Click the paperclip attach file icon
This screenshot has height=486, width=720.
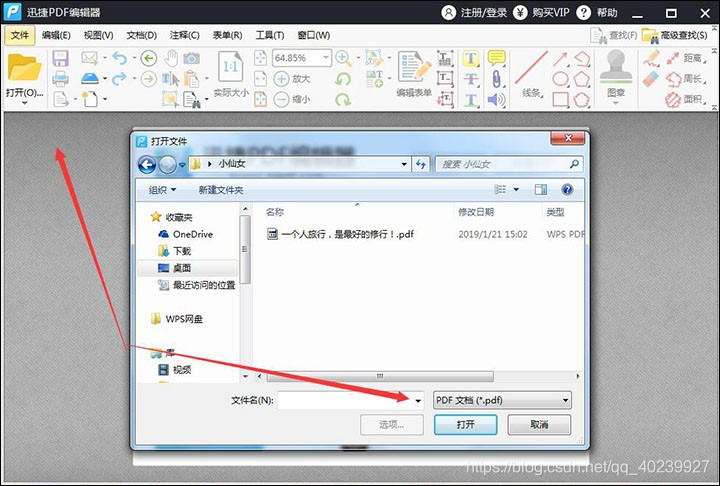[496, 79]
